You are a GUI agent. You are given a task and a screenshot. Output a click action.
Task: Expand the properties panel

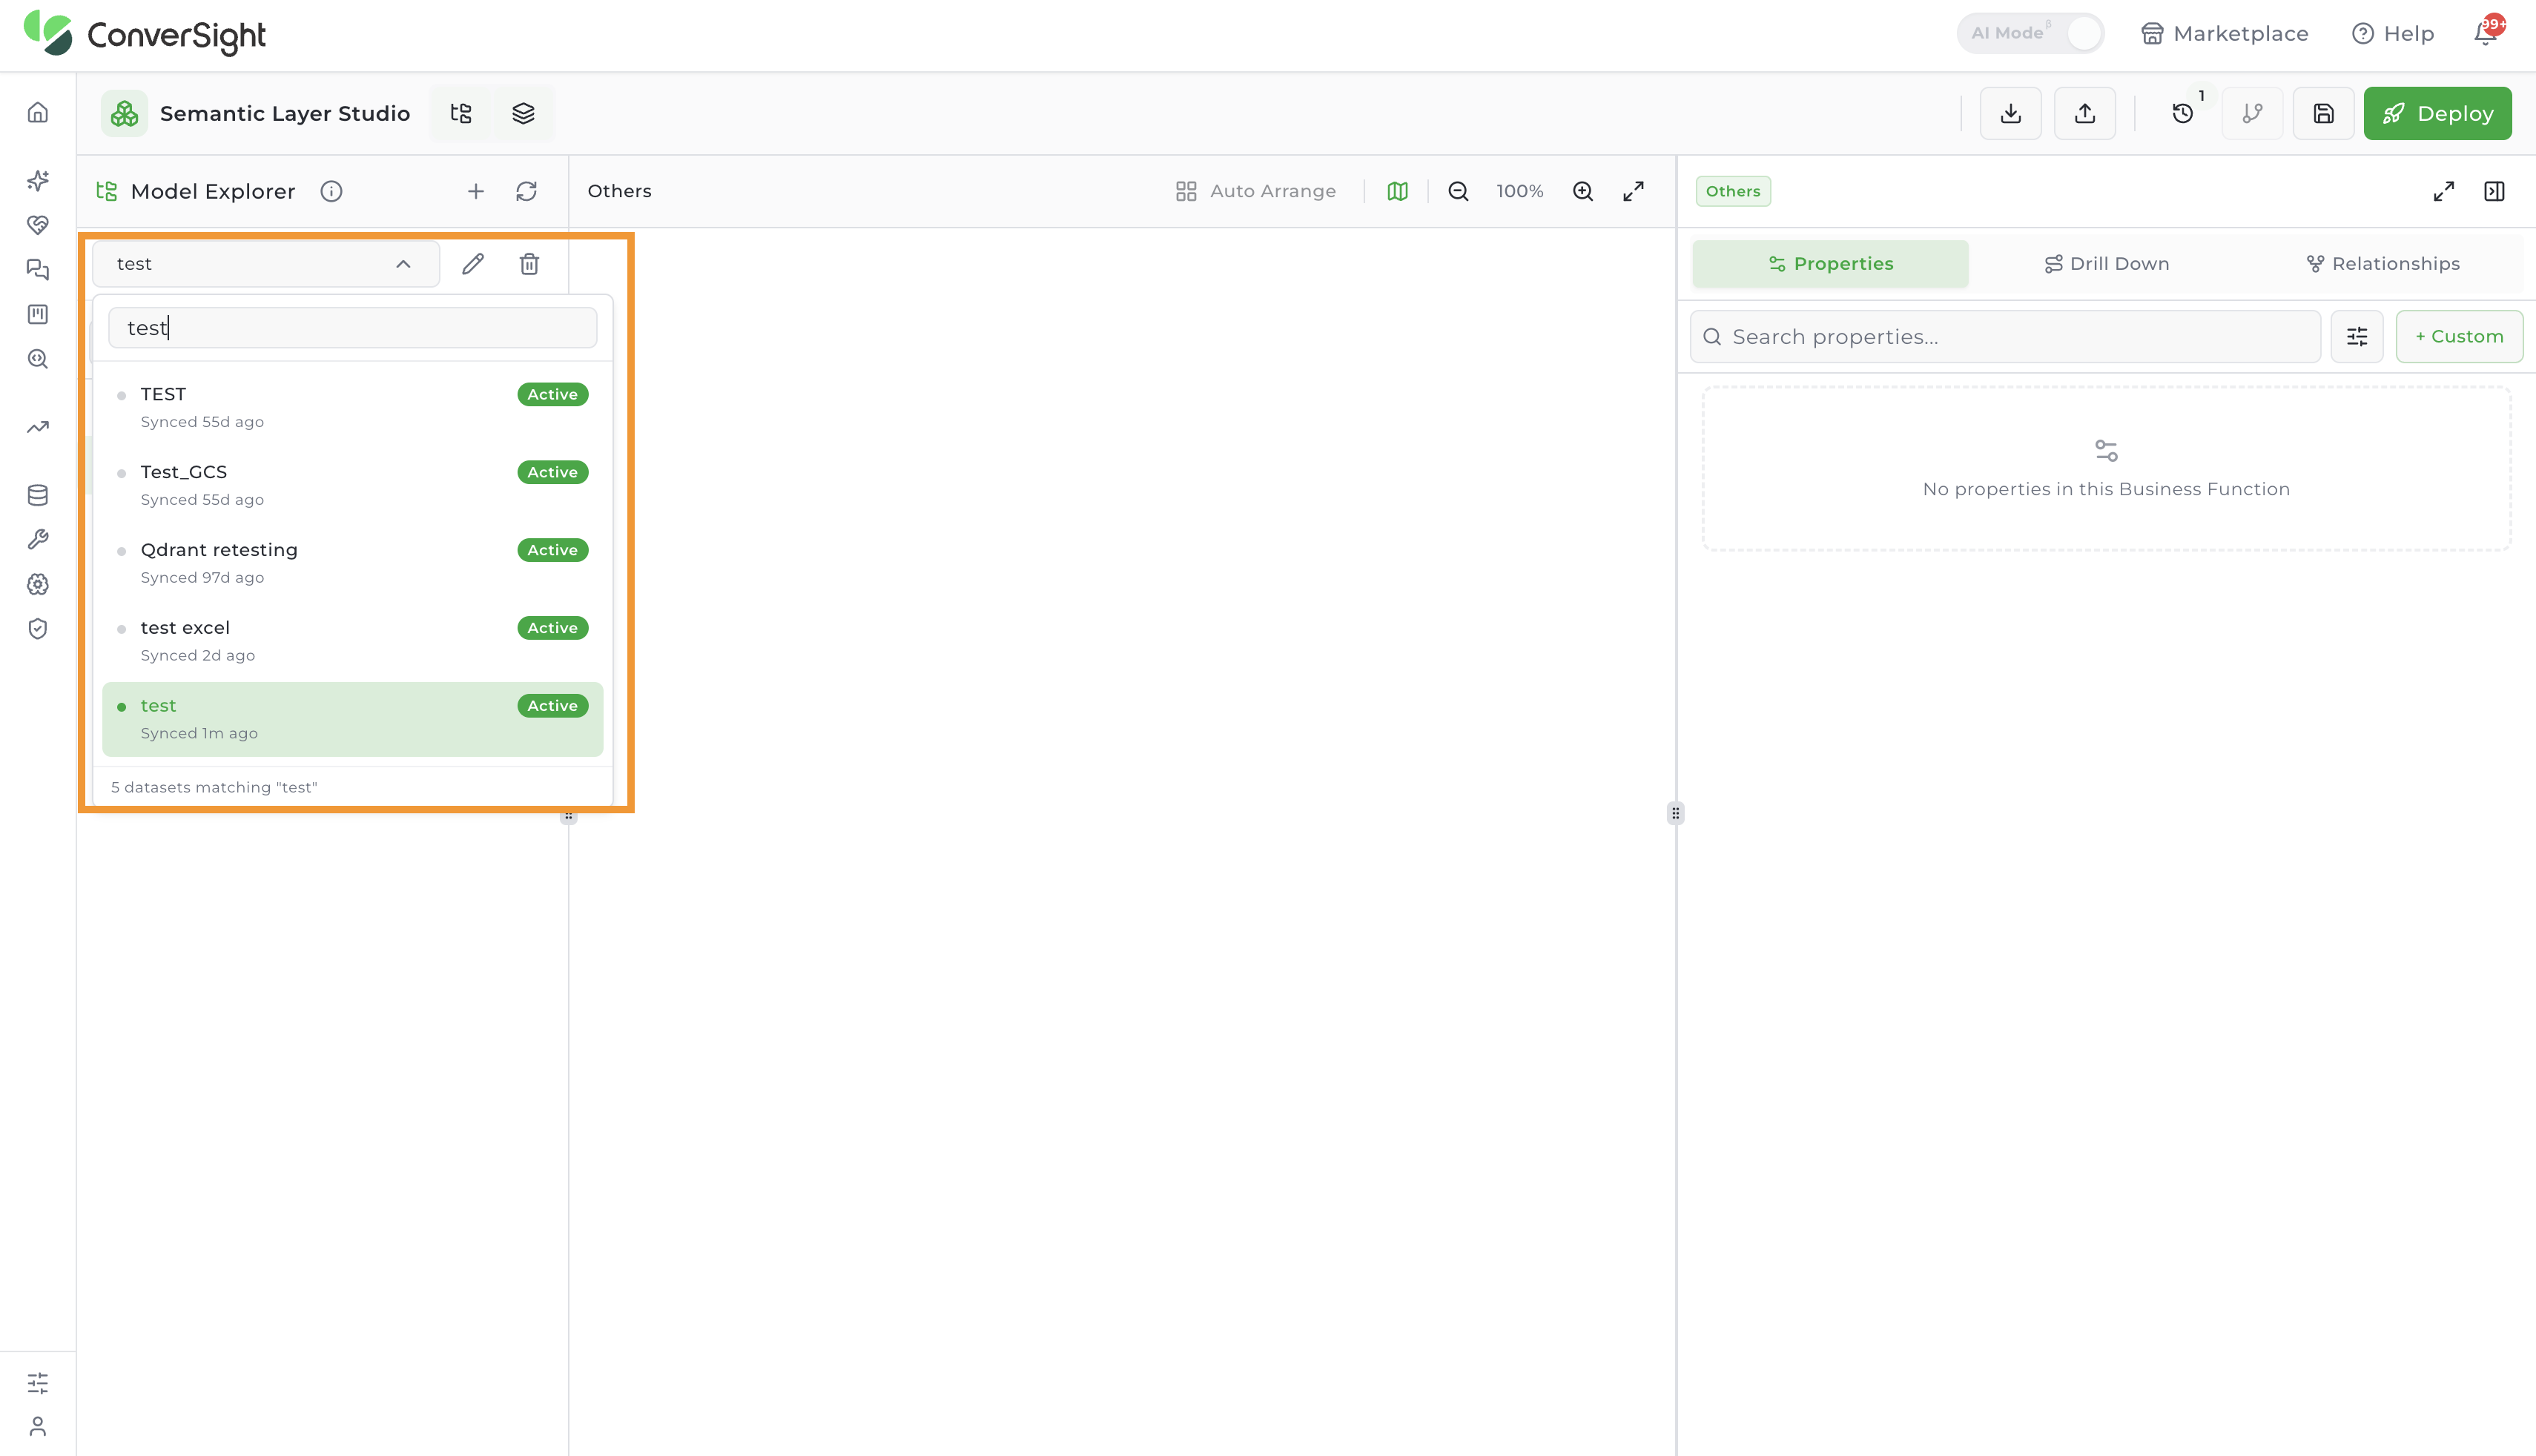point(2444,191)
